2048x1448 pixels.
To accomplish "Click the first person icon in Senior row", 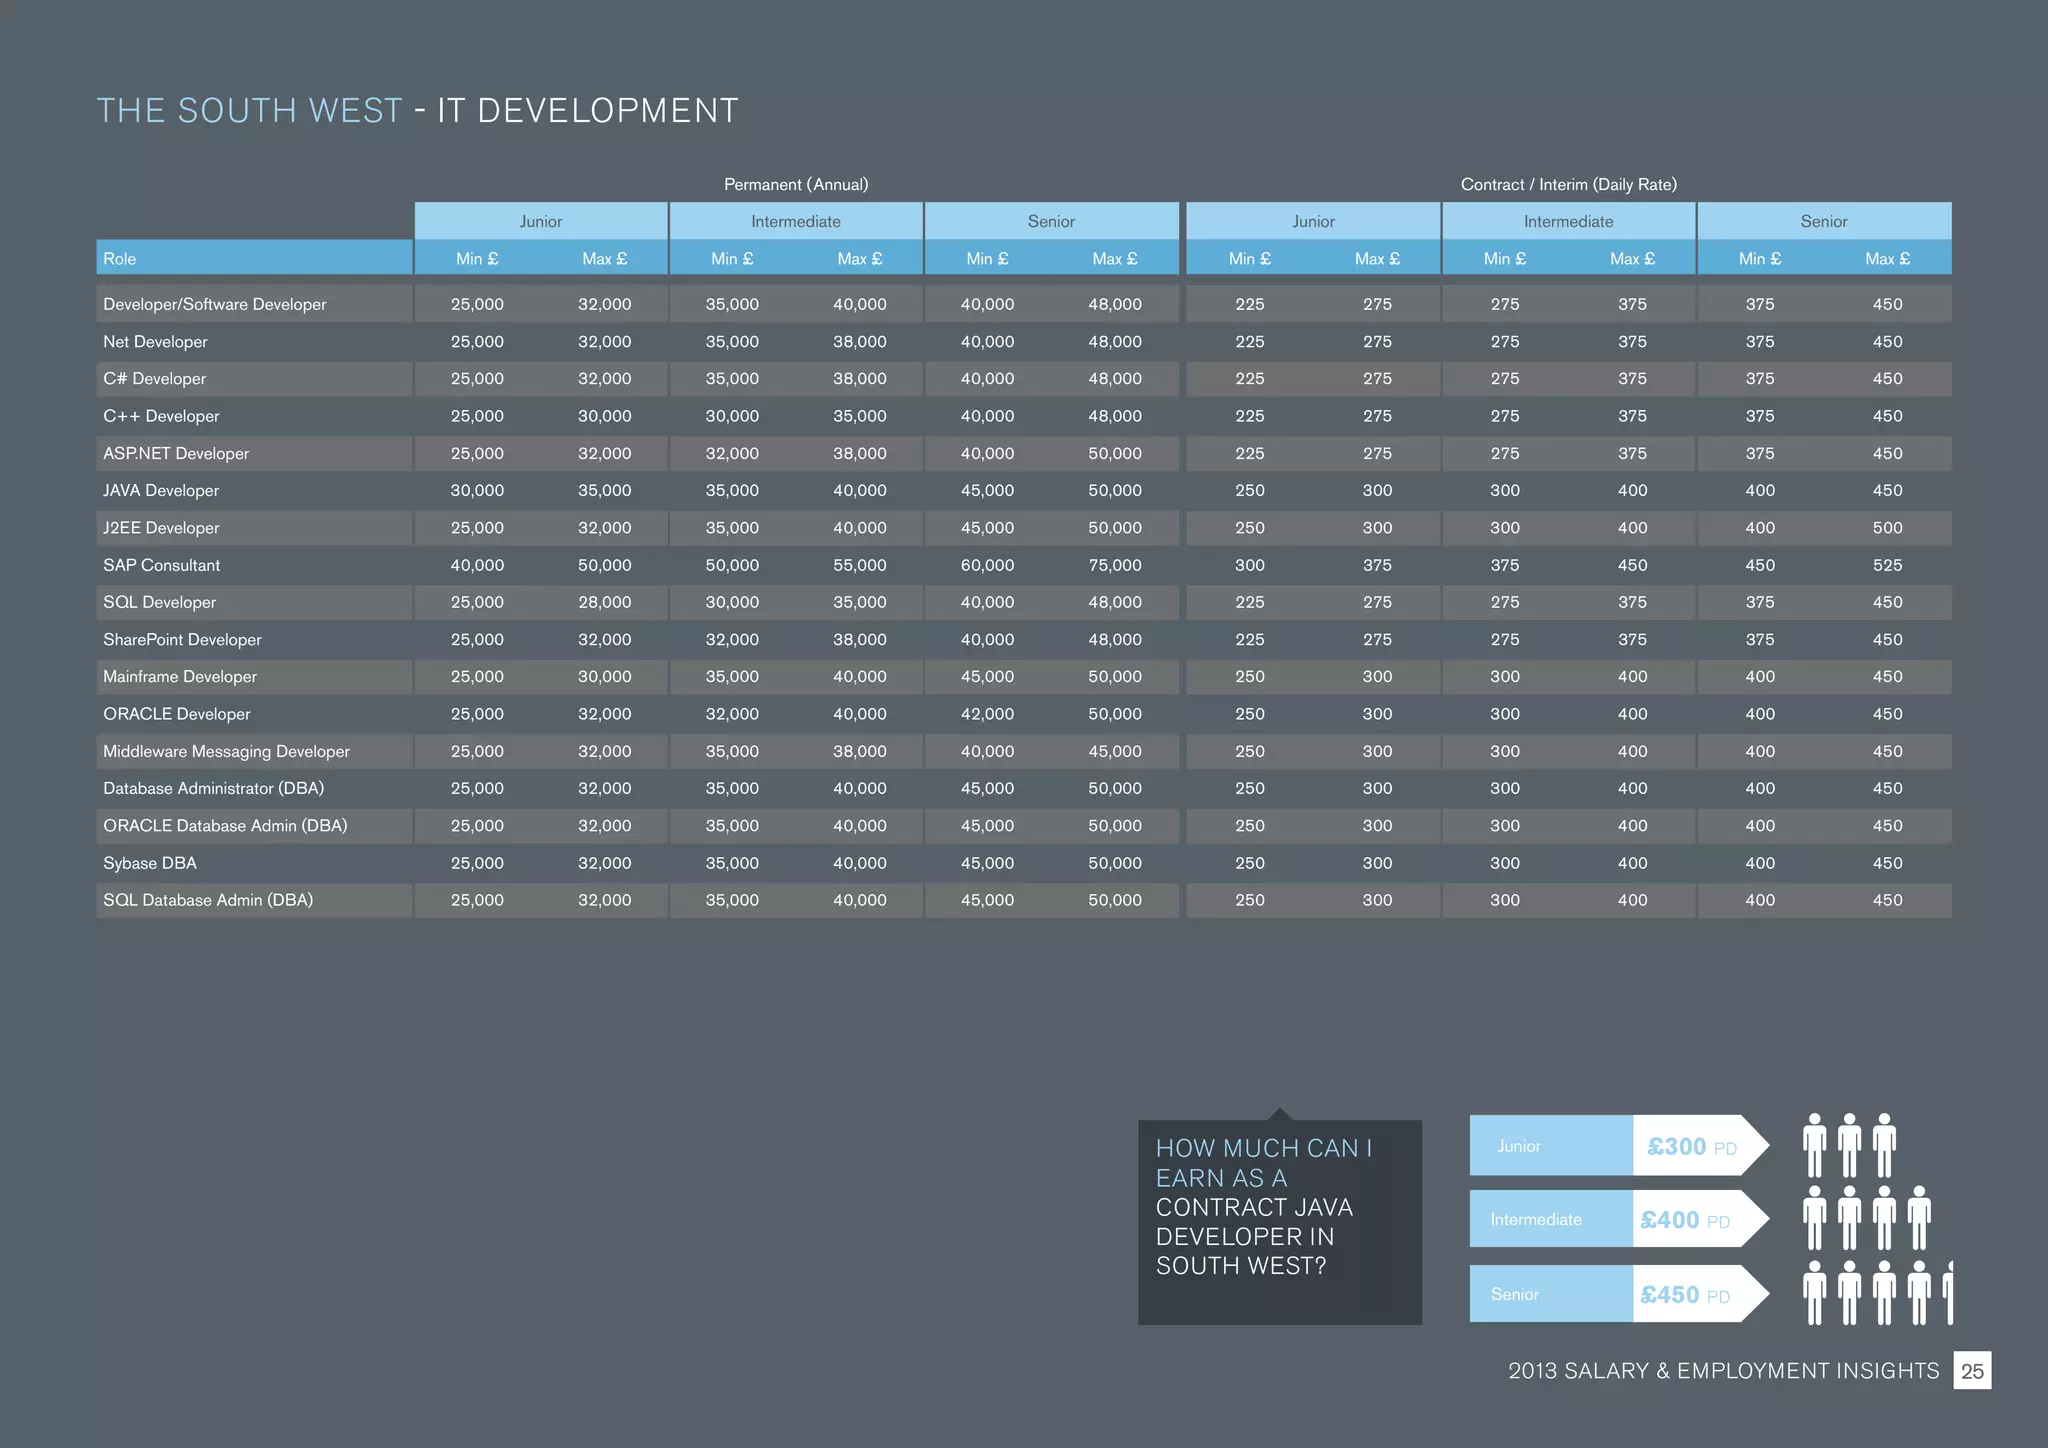I will point(1814,1293).
